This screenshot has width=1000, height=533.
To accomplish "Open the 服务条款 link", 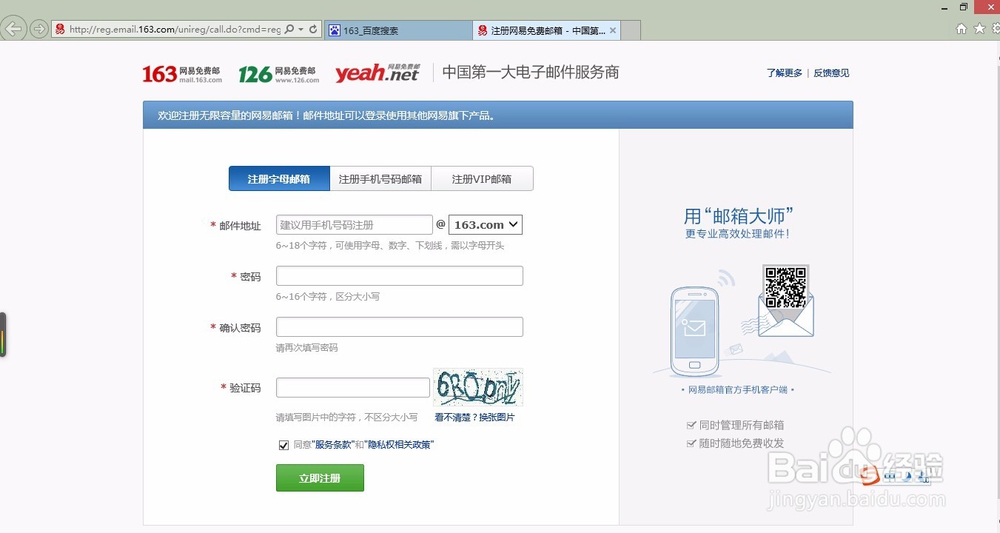I will point(335,445).
